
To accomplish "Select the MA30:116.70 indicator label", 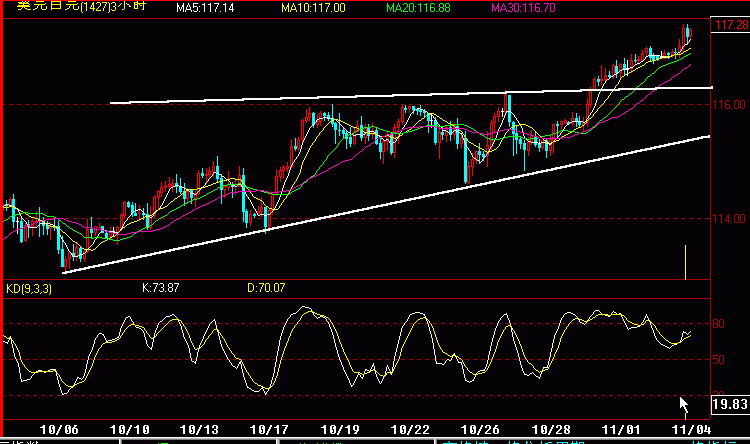I will [x=523, y=8].
